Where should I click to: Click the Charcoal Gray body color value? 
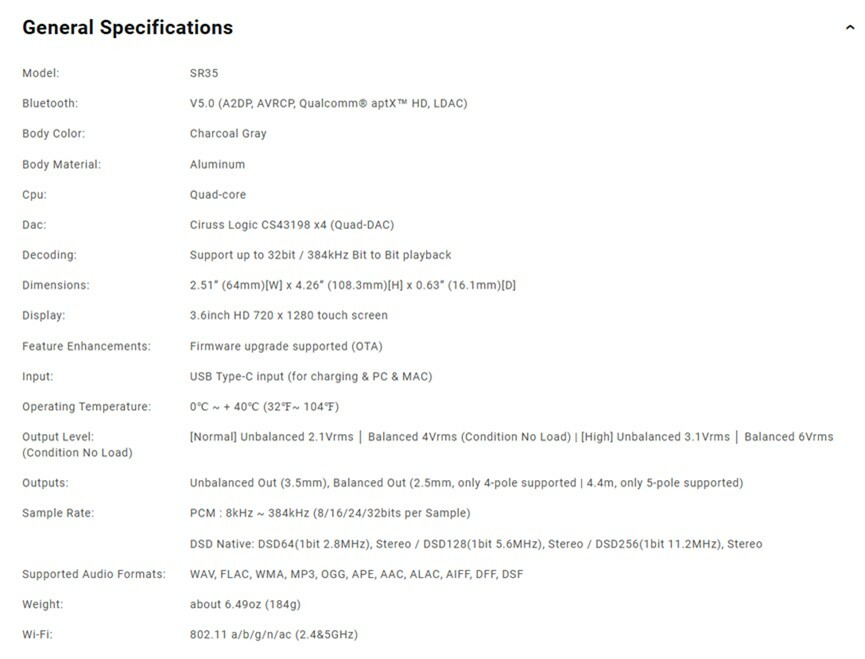tap(228, 133)
